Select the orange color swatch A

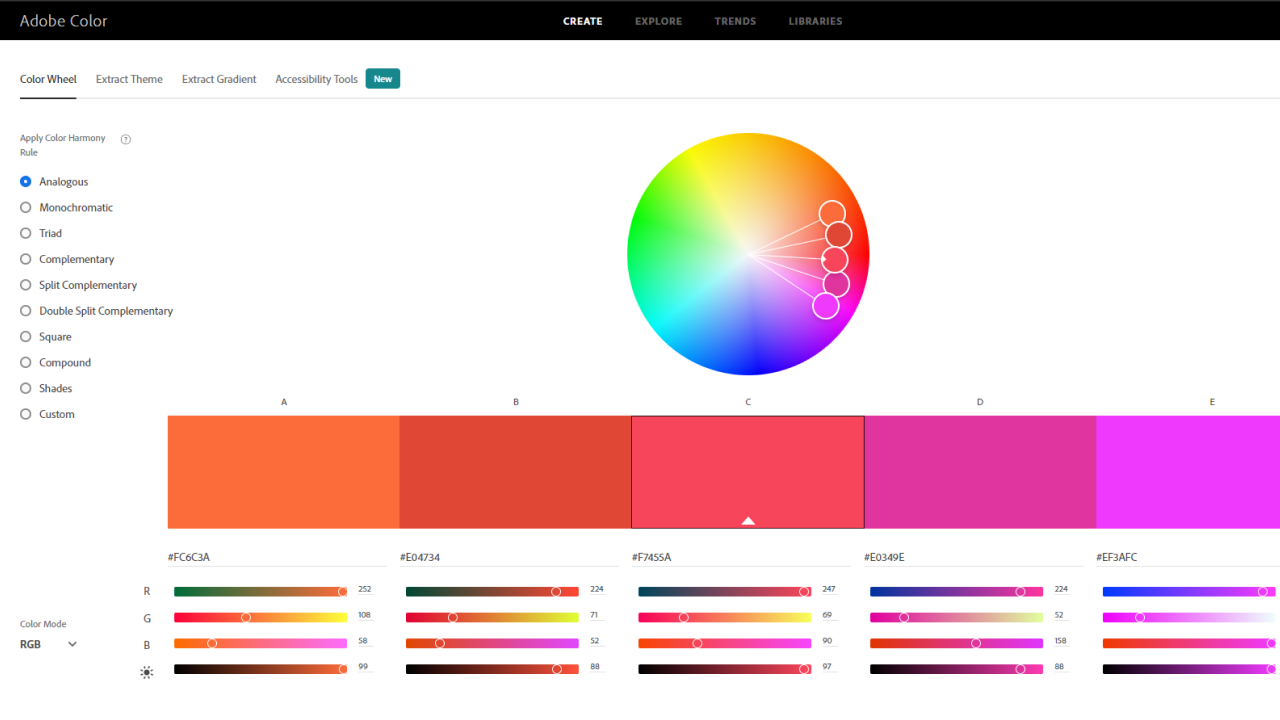pyautogui.click(x=283, y=472)
